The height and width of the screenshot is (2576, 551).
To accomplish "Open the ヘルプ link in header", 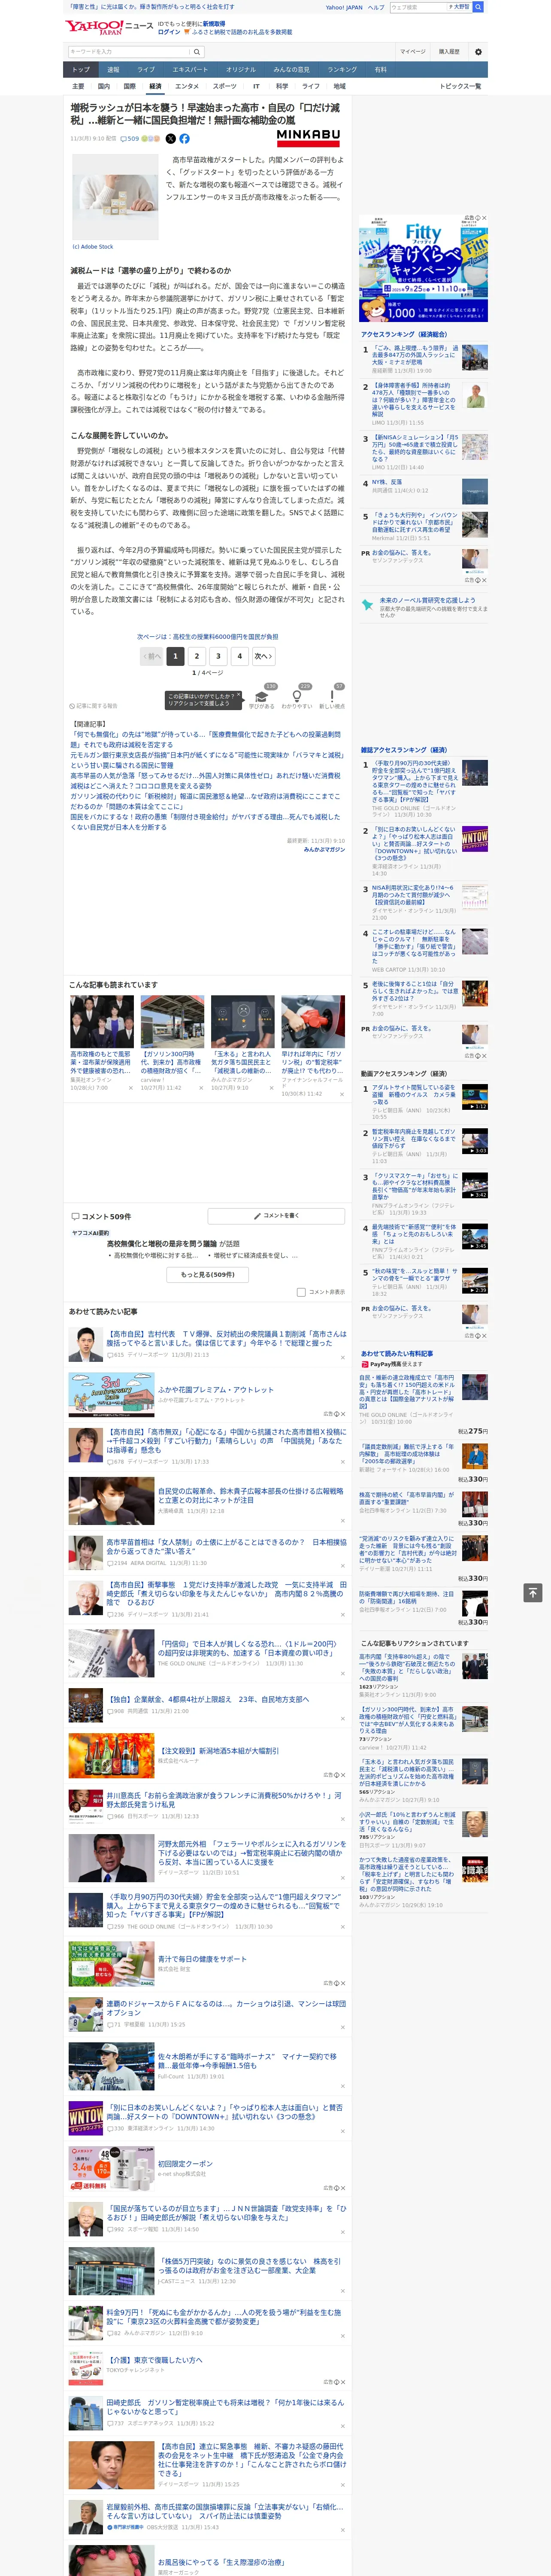I will click(x=376, y=7).
